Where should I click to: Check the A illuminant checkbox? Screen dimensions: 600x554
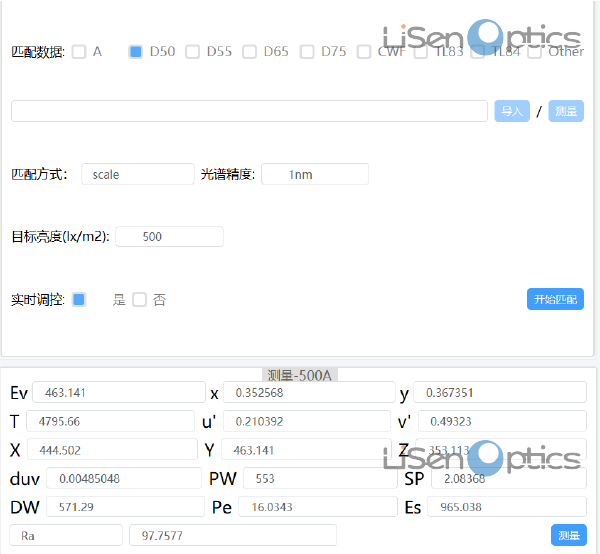[x=79, y=52]
